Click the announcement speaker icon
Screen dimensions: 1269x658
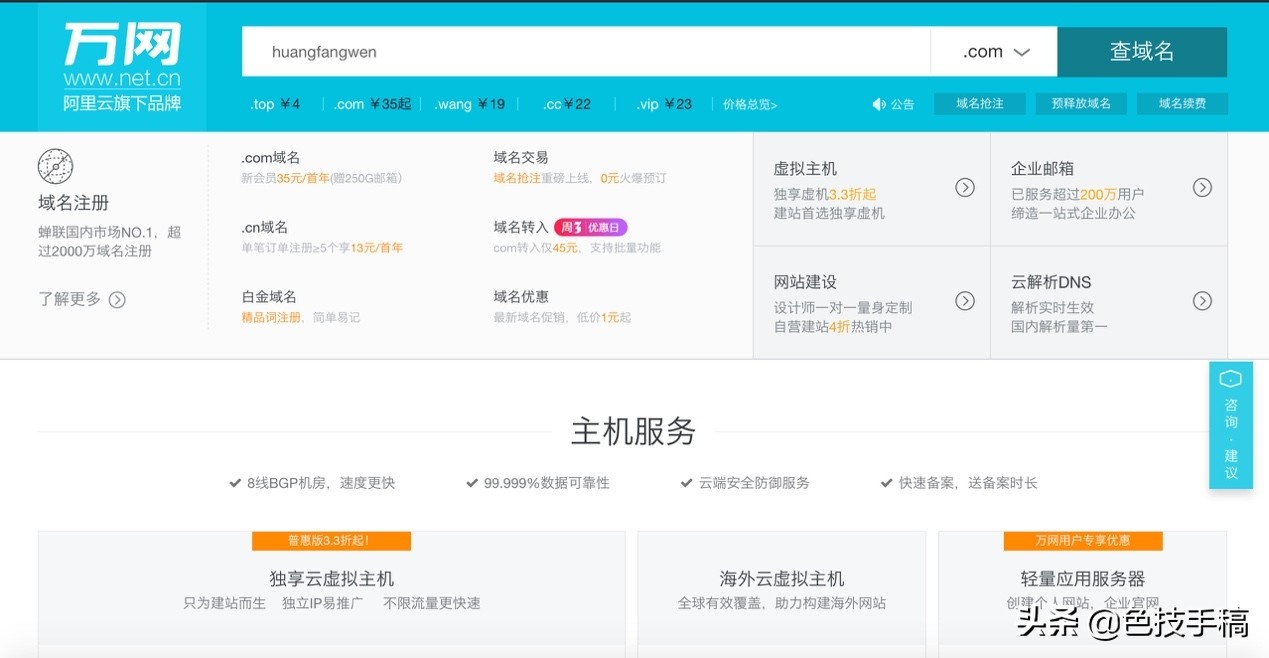point(878,103)
